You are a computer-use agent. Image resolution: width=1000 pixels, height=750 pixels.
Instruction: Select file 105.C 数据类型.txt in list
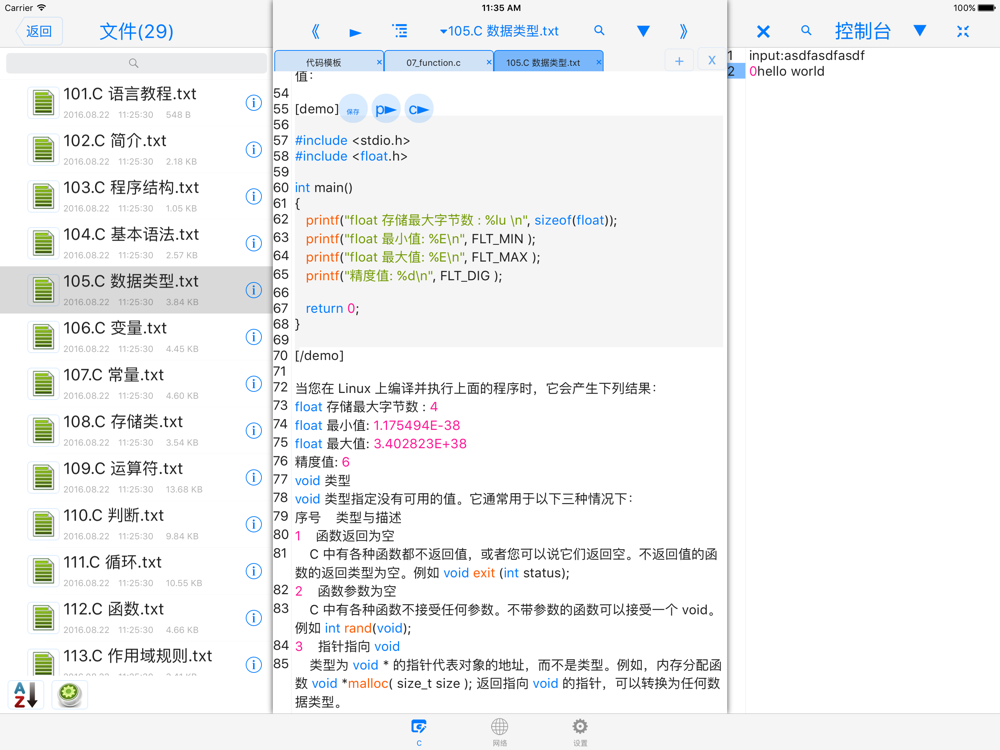135,290
